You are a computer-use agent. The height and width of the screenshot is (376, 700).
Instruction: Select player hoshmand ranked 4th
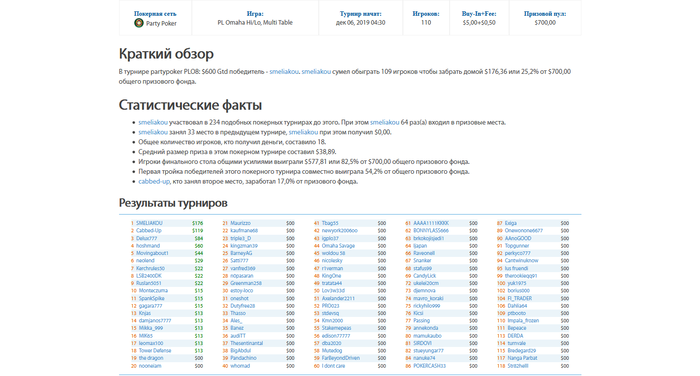148,246
